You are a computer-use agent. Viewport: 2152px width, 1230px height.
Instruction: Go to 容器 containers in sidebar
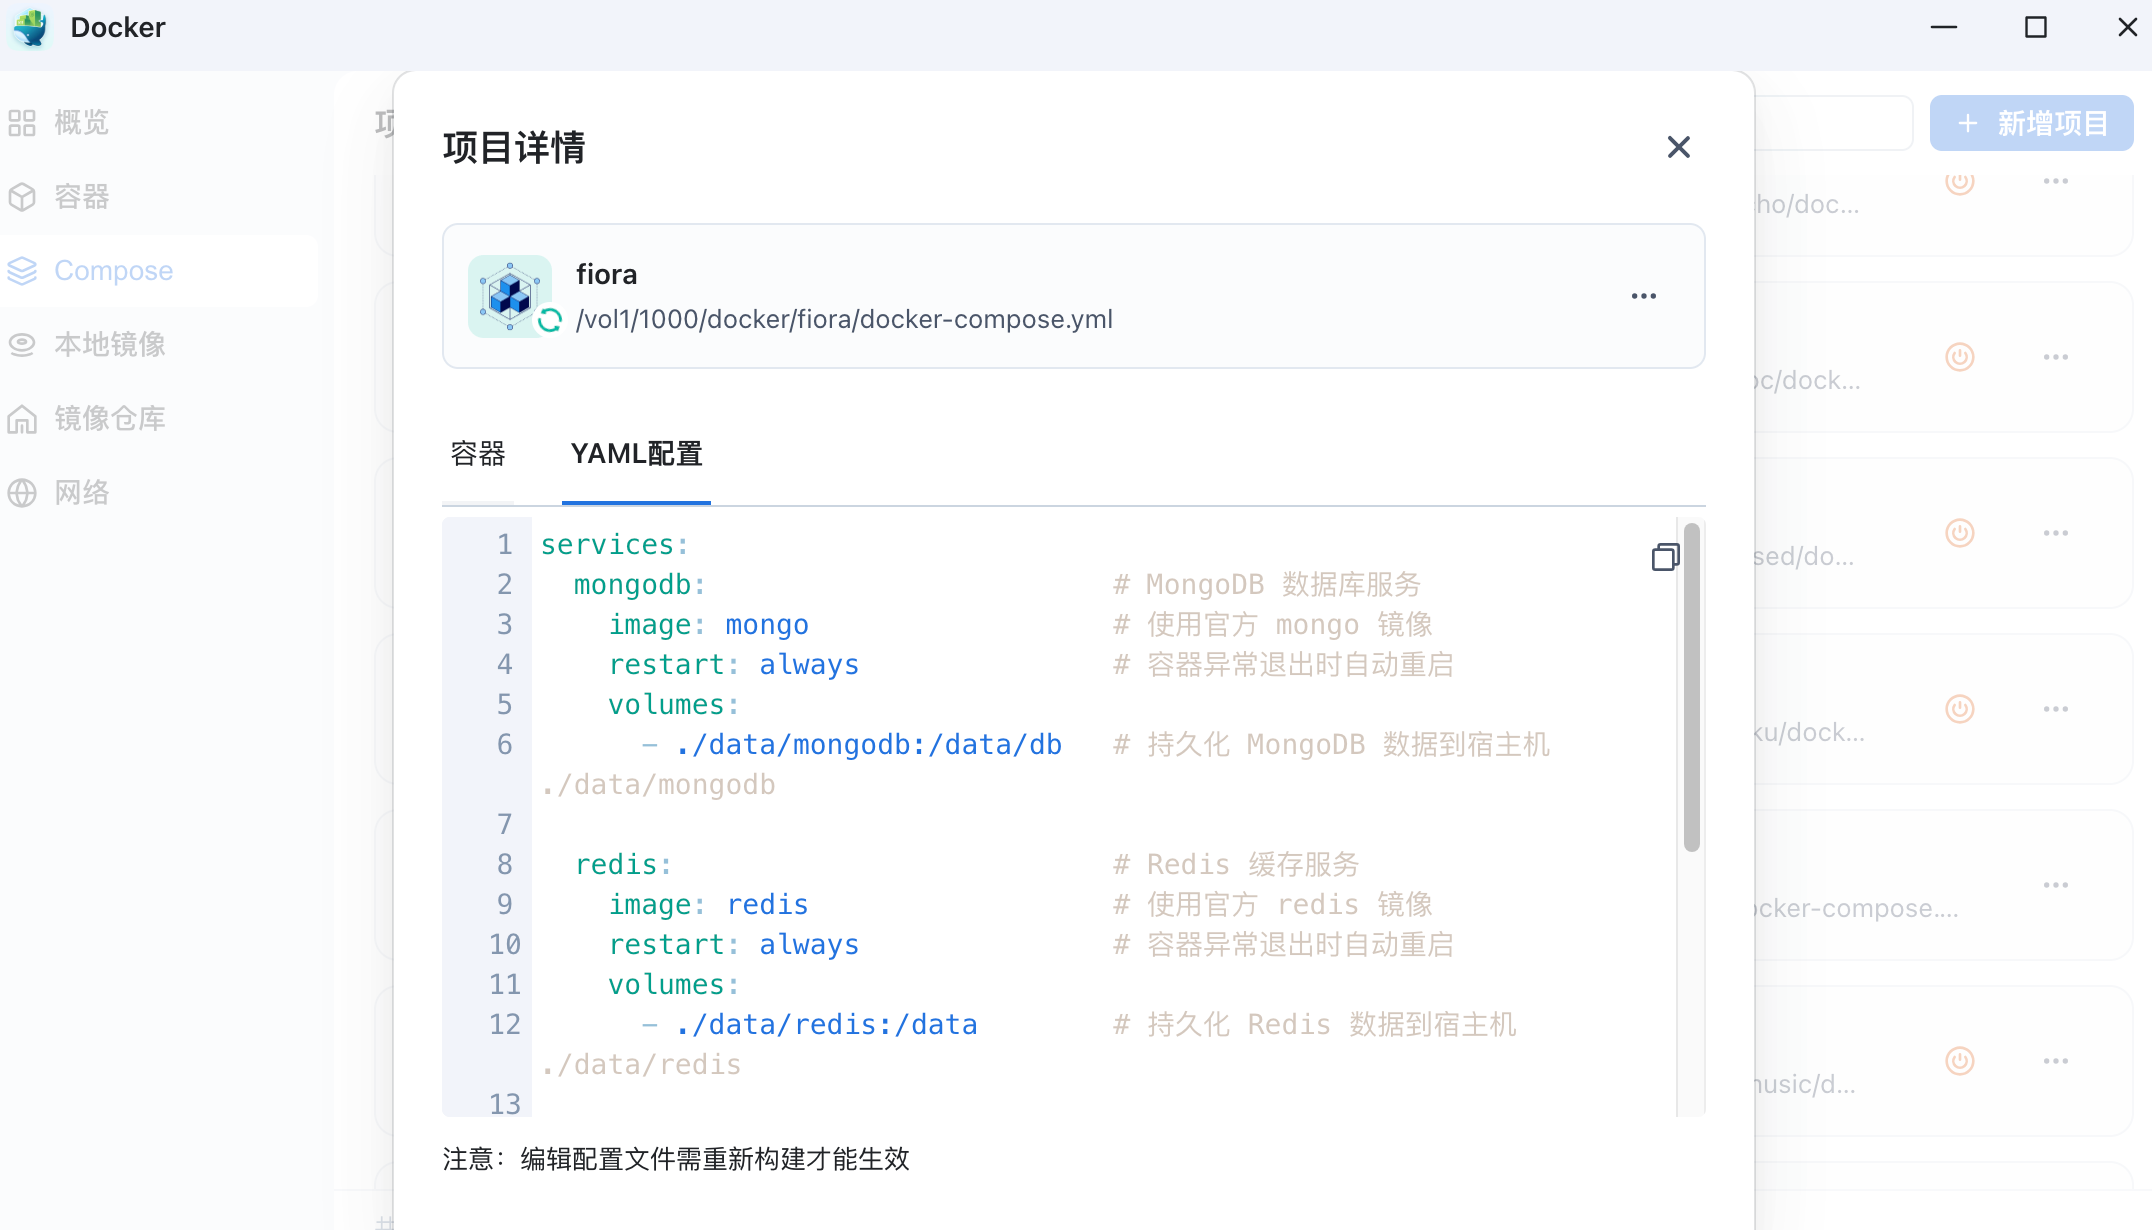point(80,197)
